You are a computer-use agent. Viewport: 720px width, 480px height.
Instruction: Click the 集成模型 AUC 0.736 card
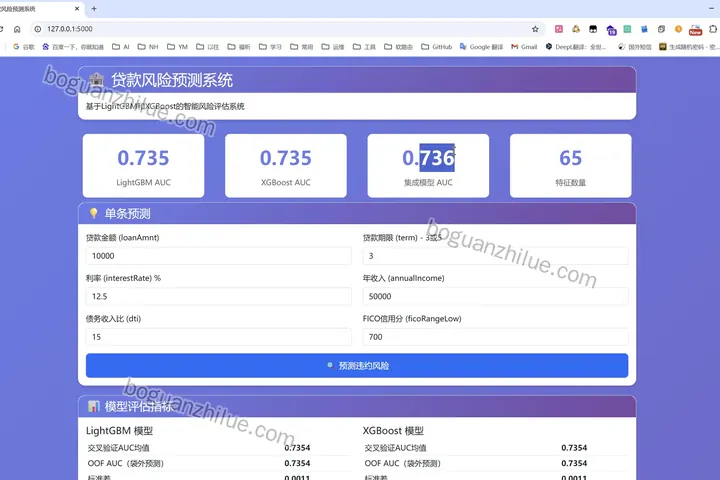428,166
